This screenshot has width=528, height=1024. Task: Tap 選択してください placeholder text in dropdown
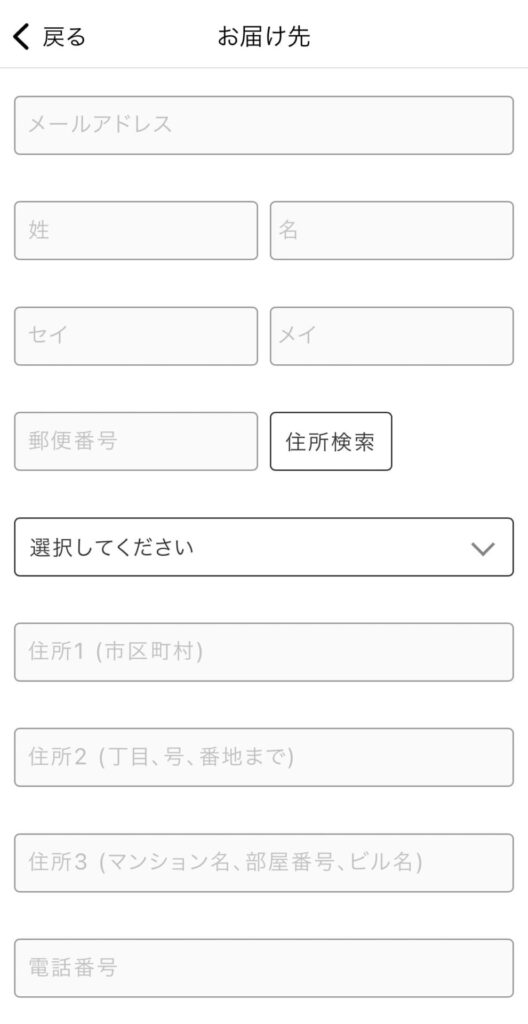click(x=111, y=547)
